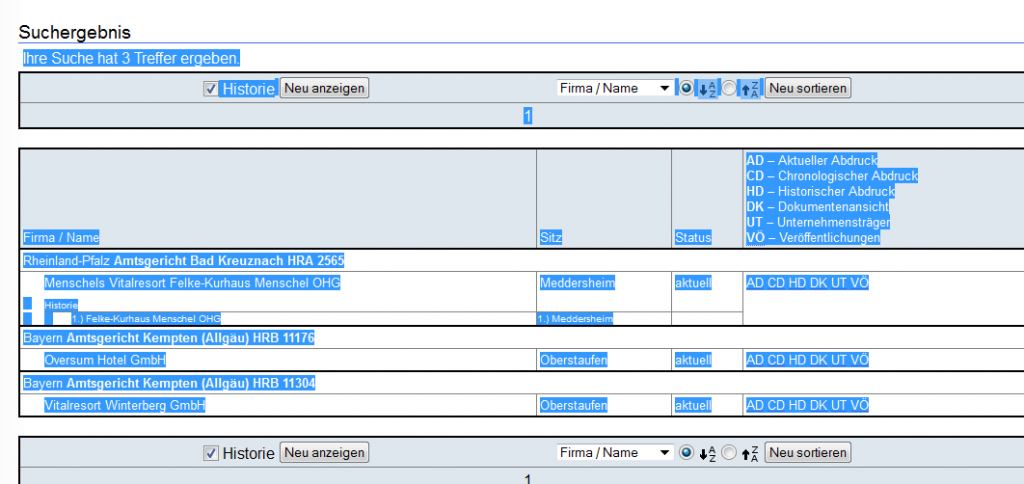Click the bottom bar's A-Z down-arrow sort icon
The height and width of the screenshot is (484, 1024).
[x=707, y=453]
